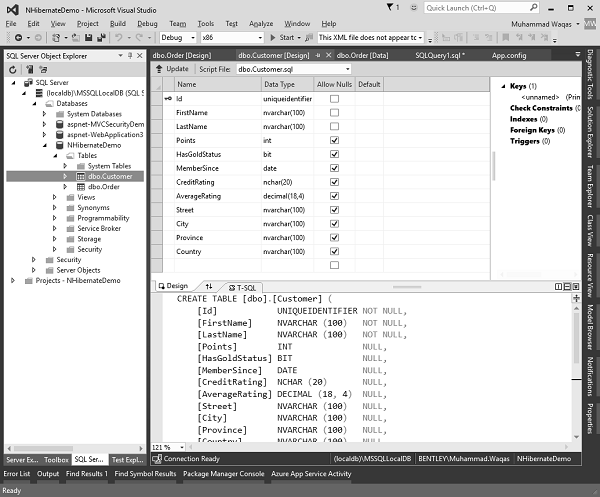Click the horizontal split layout icon

[567, 287]
